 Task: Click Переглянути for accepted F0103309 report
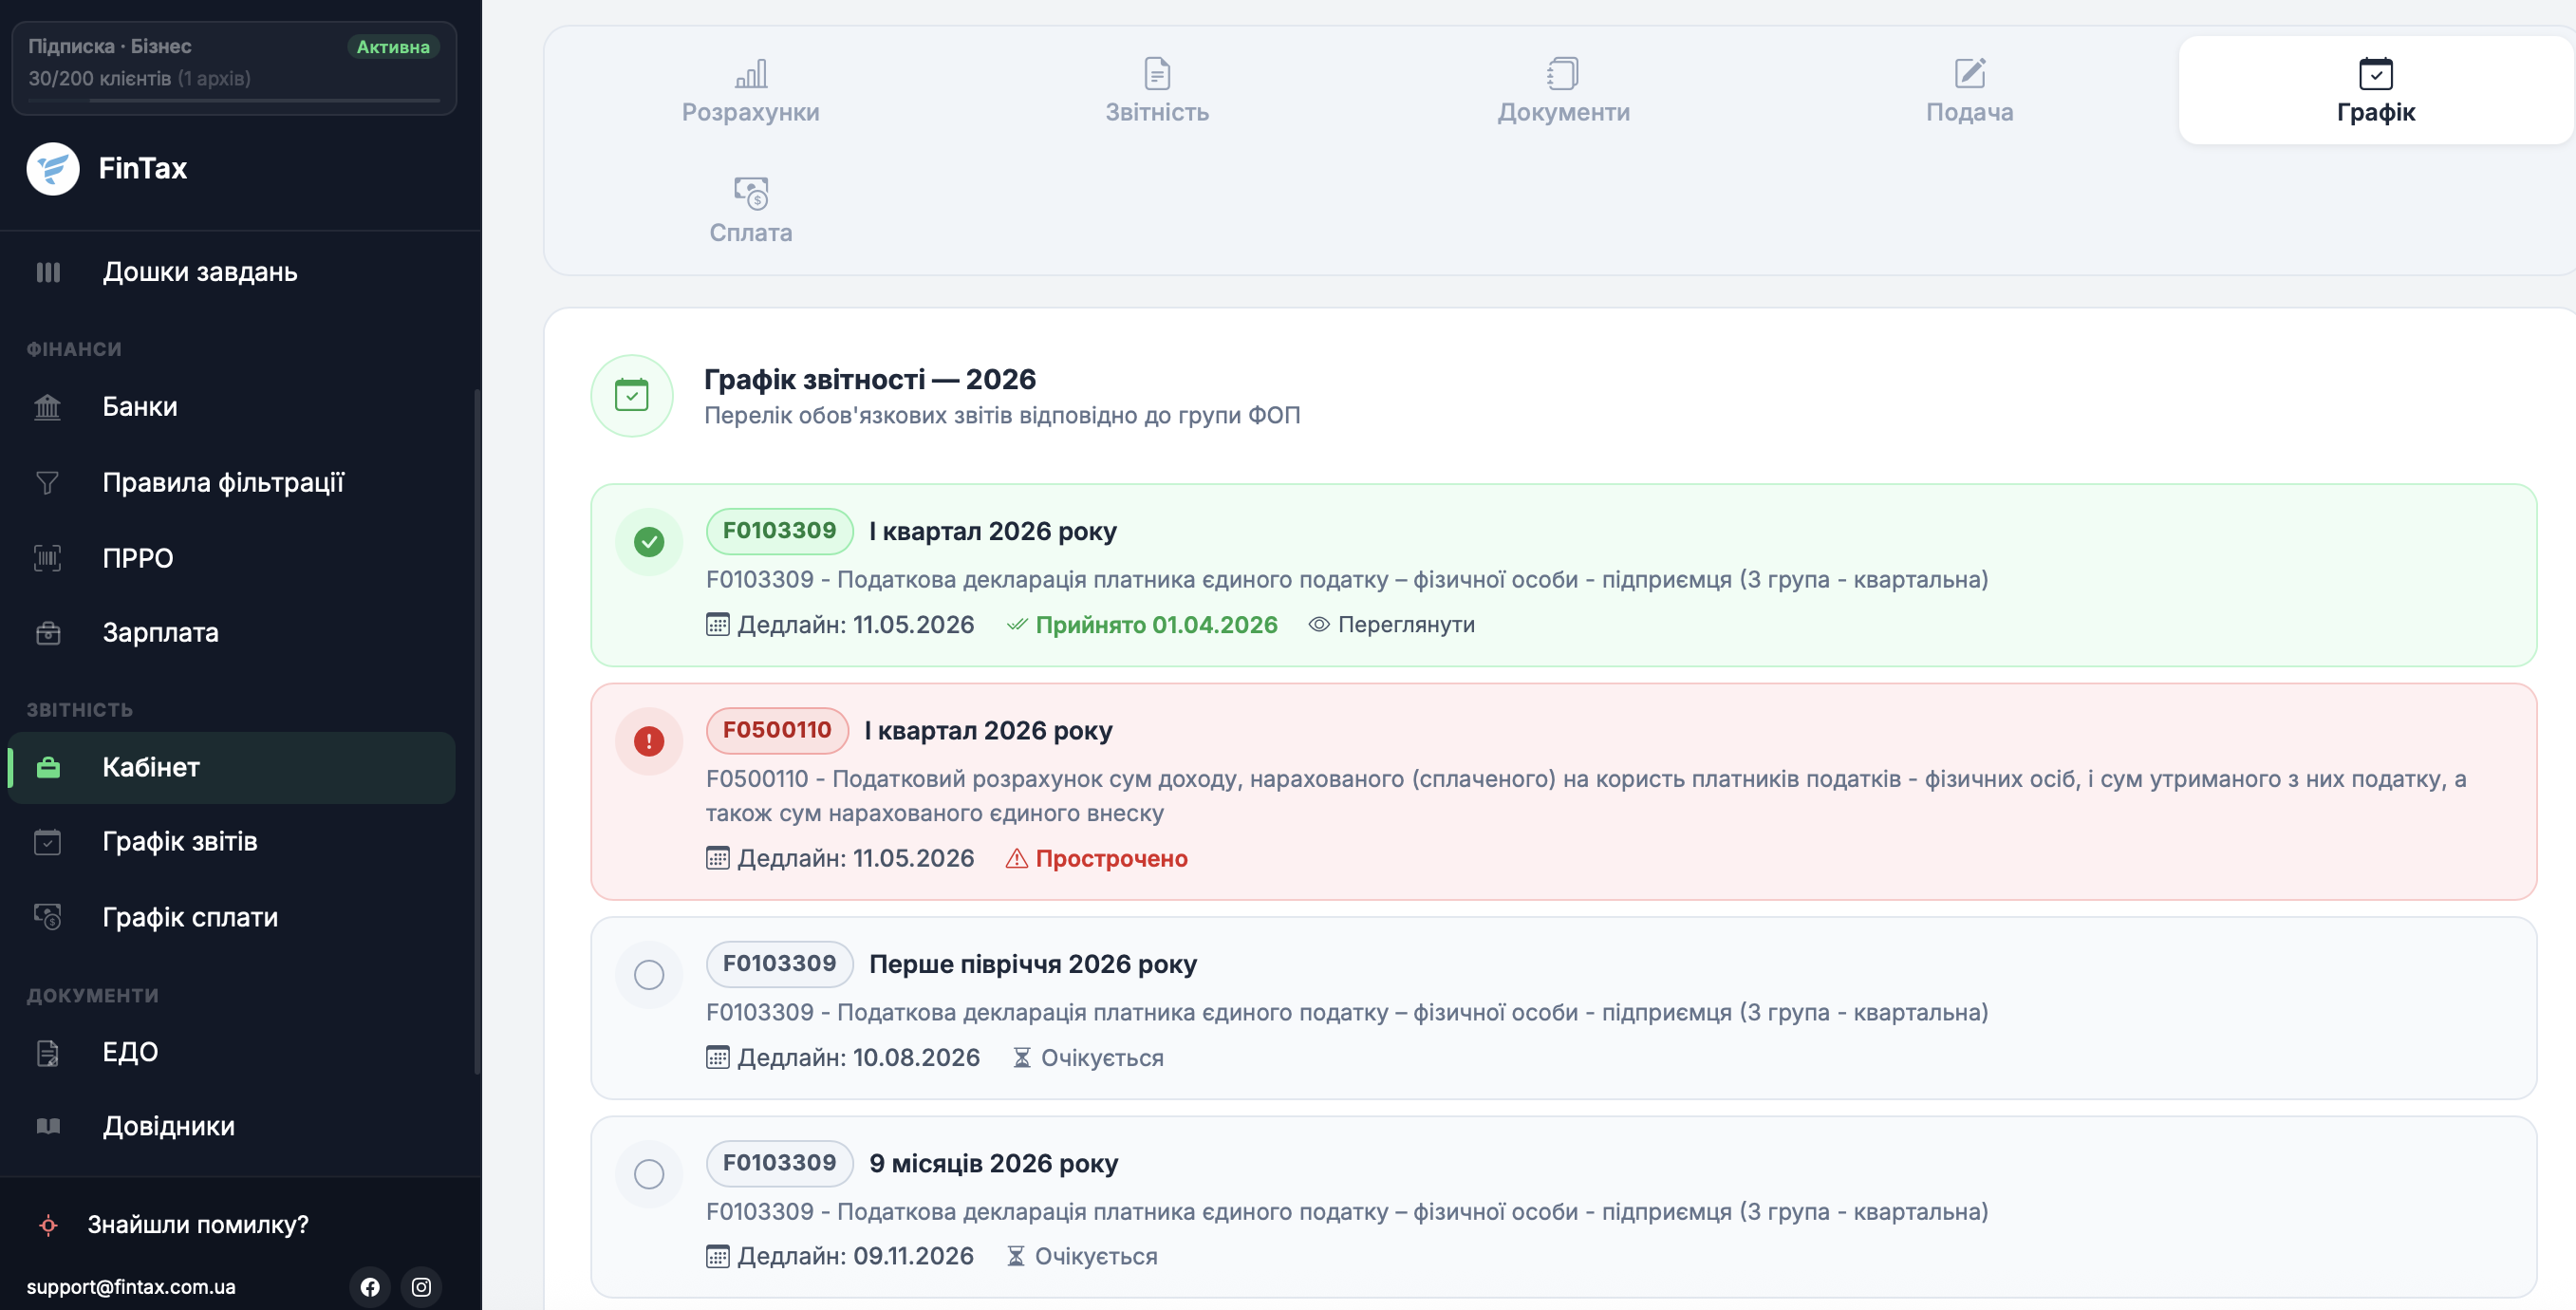1391,625
